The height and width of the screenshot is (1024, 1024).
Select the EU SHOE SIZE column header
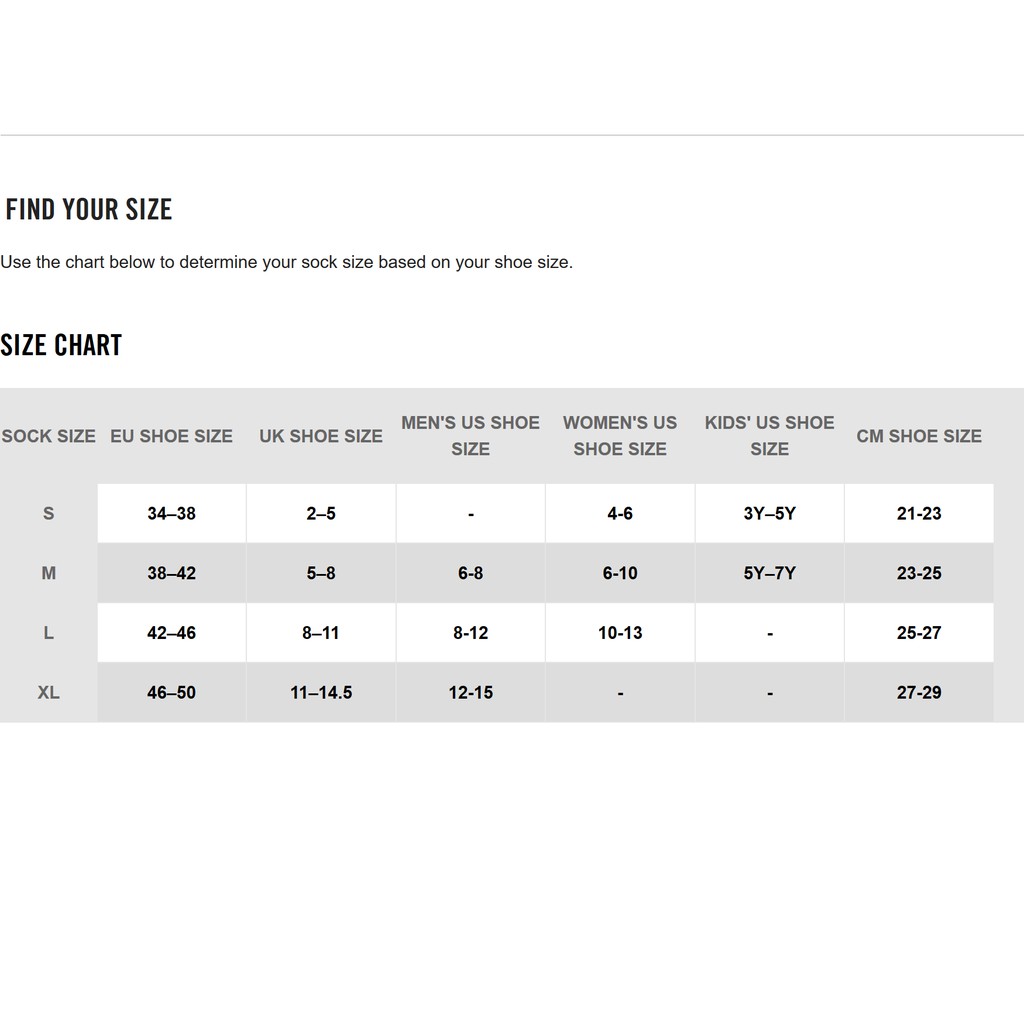pyautogui.click(x=171, y=436)
